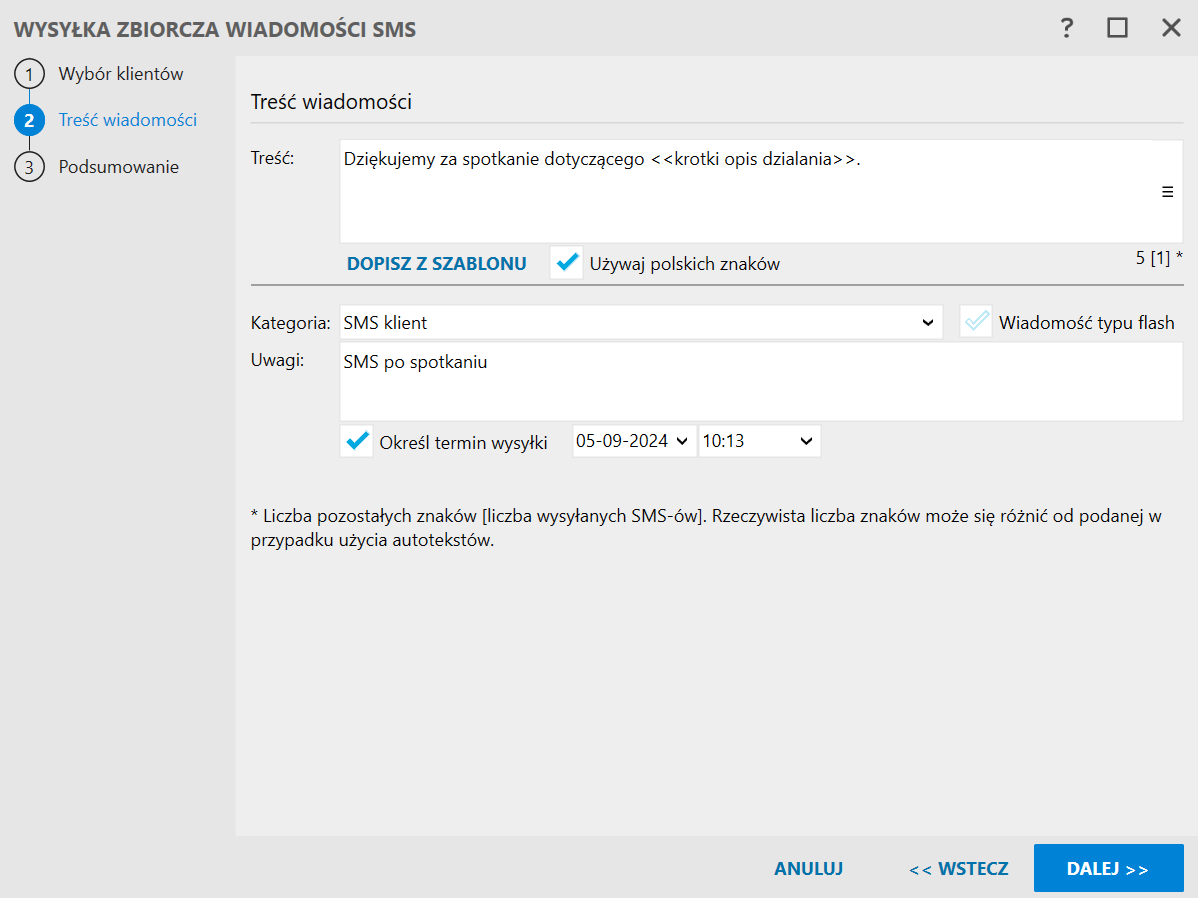Click step 2 circle icon
The height and width of the screenshot is (898, 1198).
tap(29, 121)
